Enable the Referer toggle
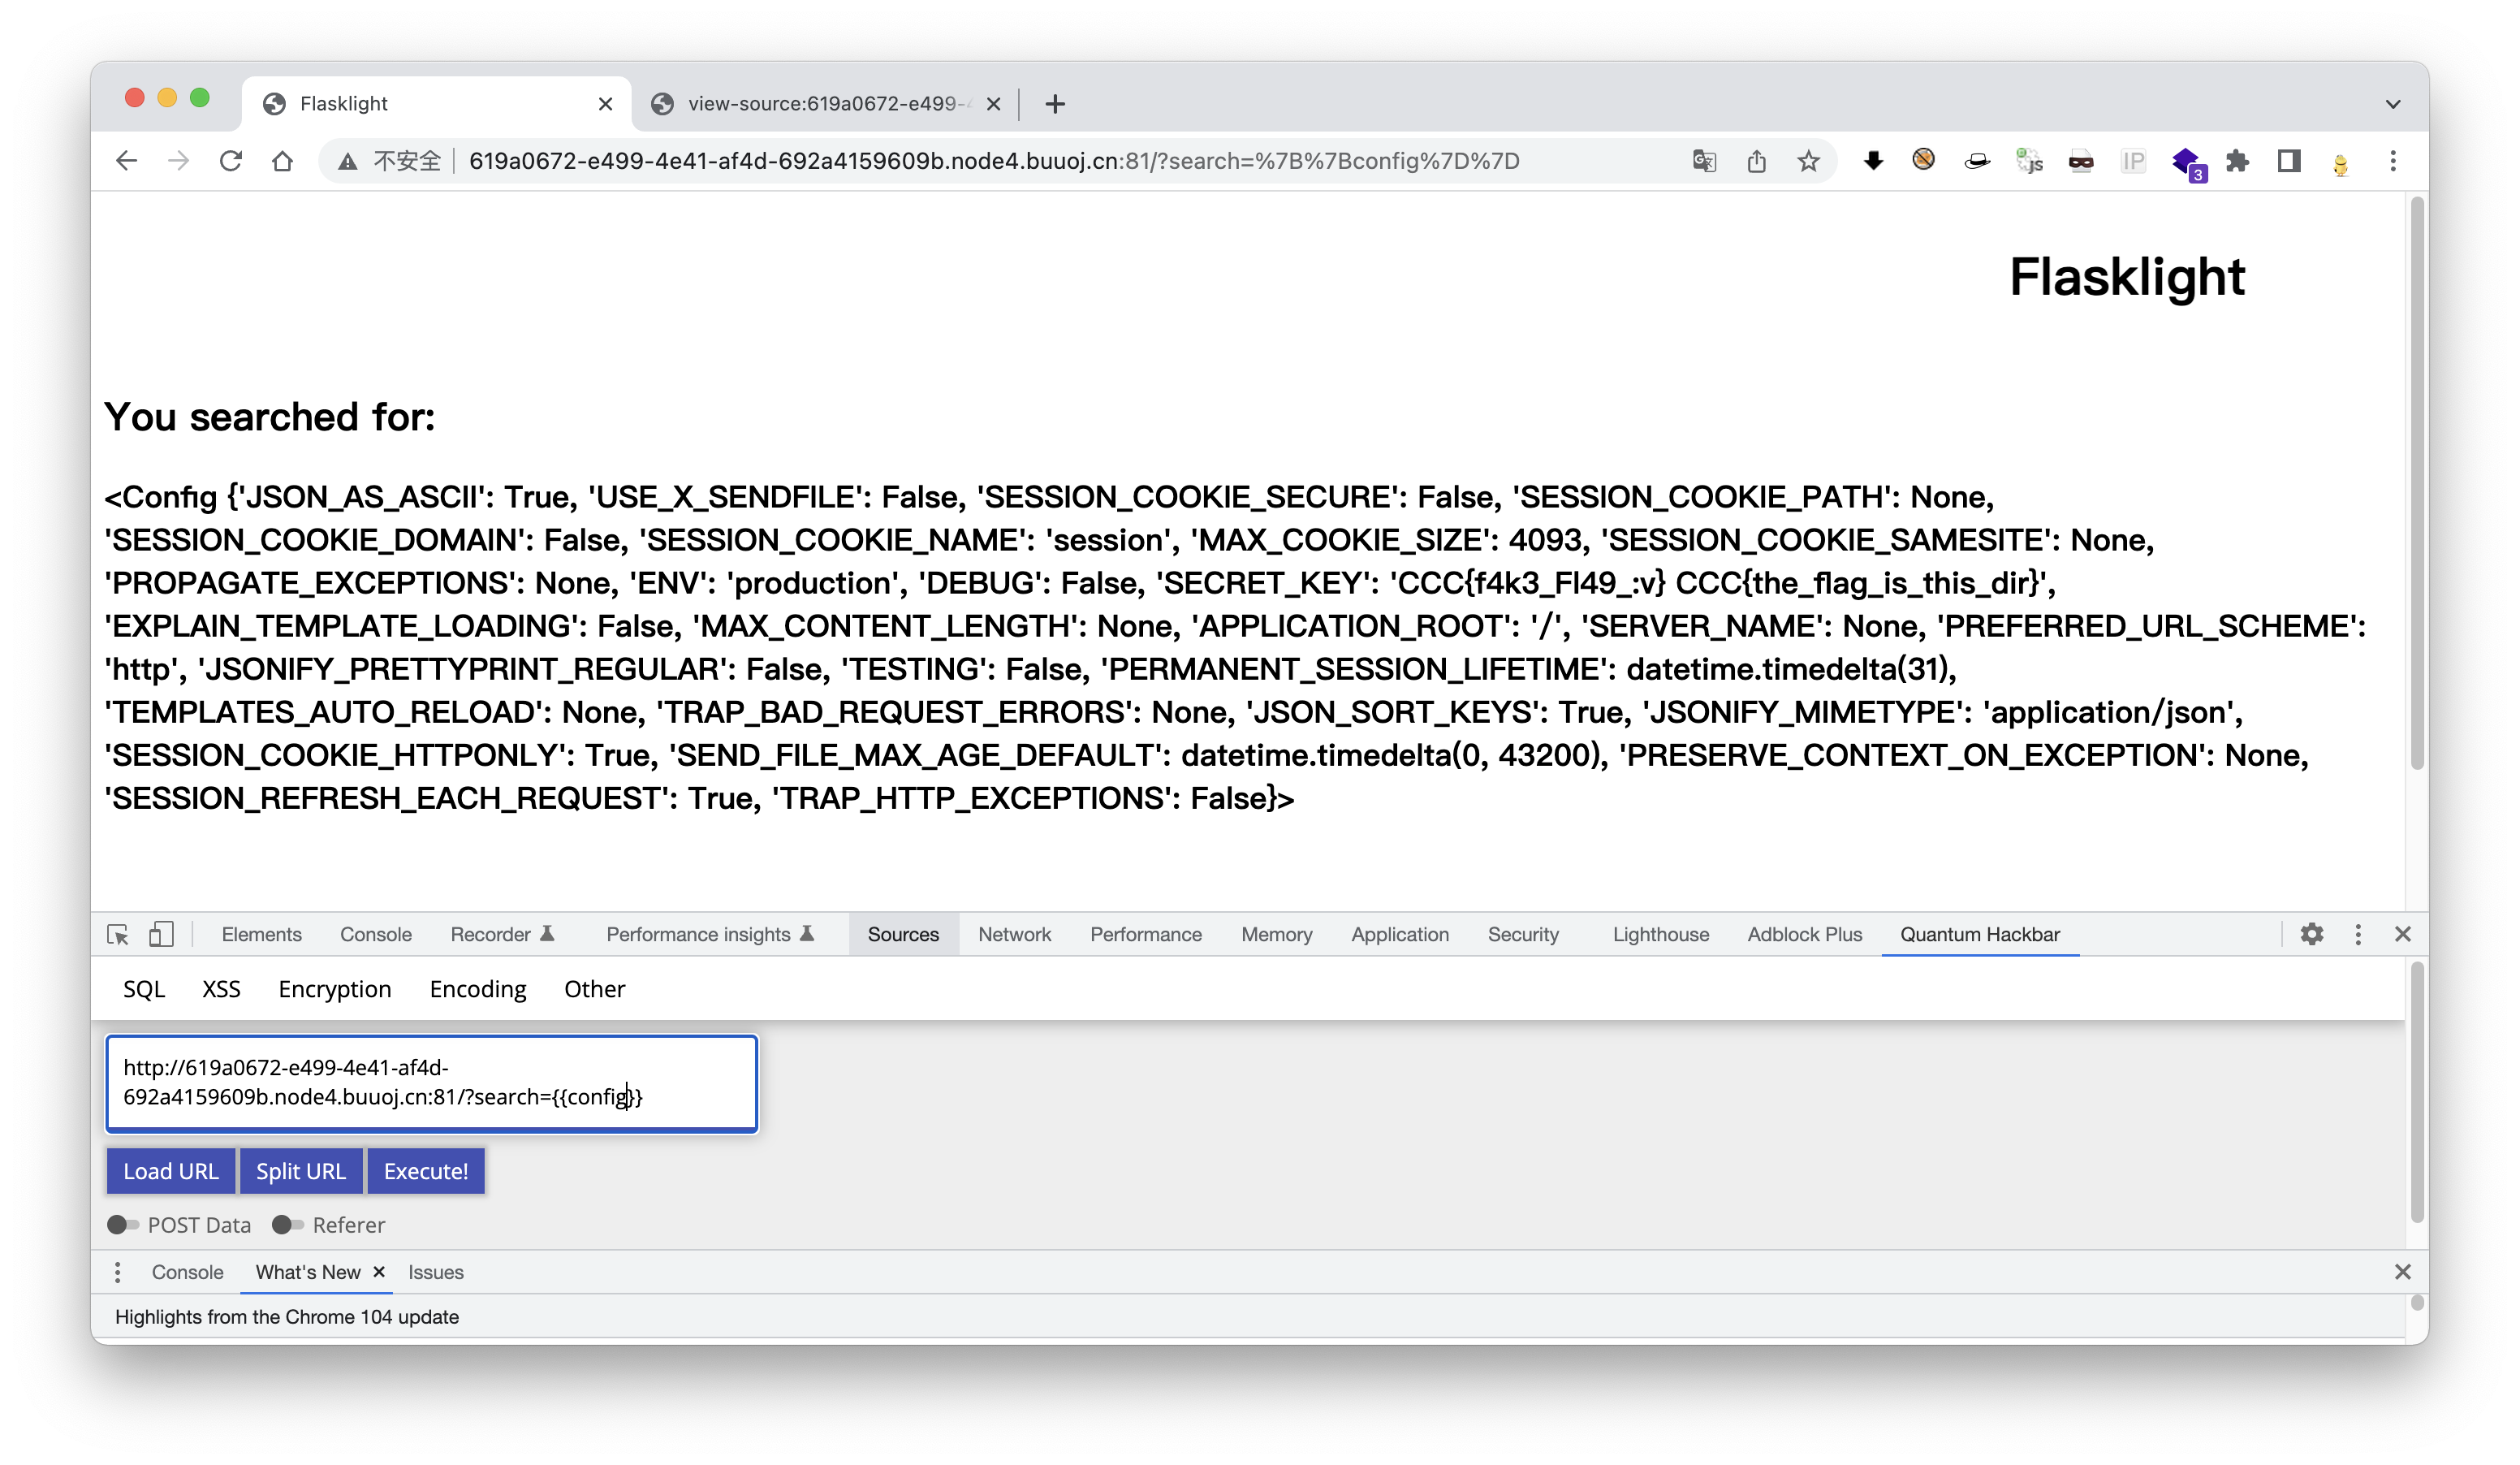The width and height of the screenshot is (2520, 1465). 288,1225
